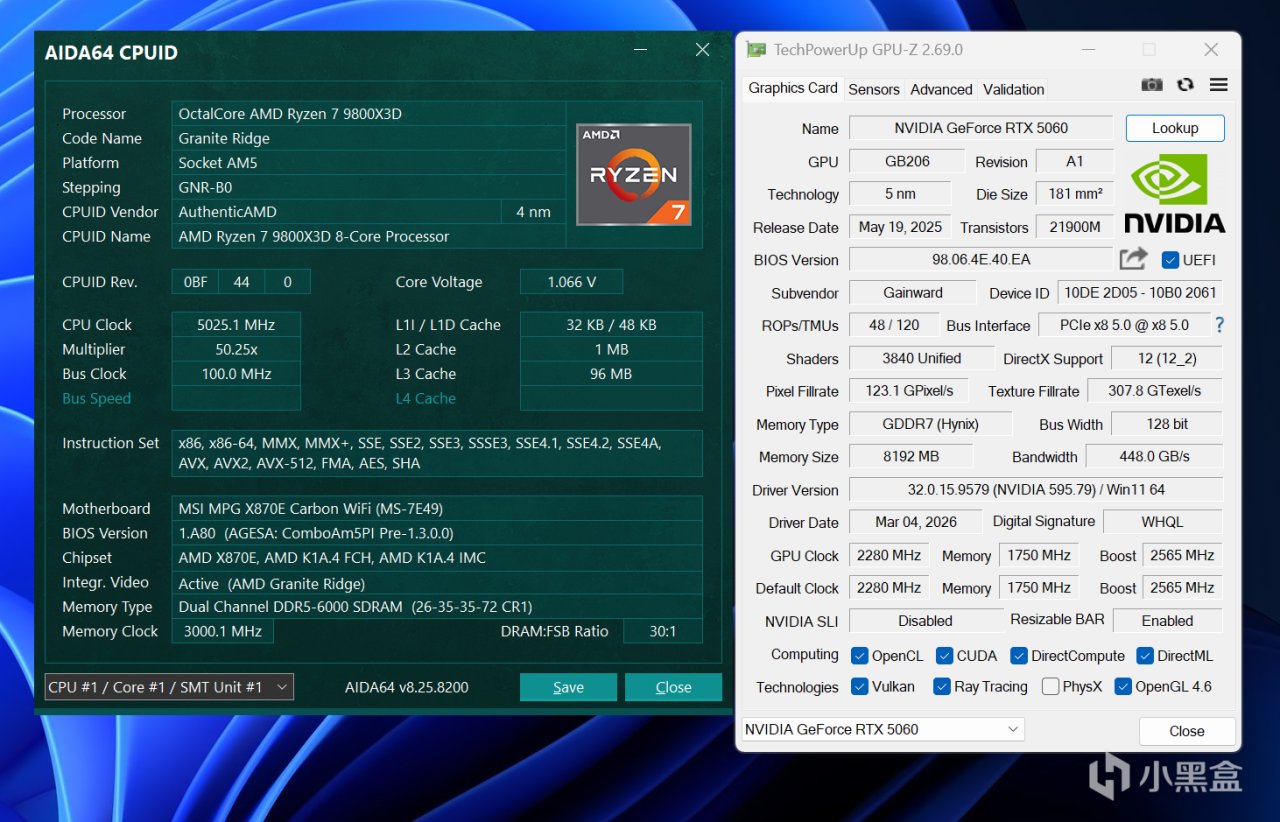Minimize the GPU-Z window
Screen dimensions: 1280x822
[1087, 49]
